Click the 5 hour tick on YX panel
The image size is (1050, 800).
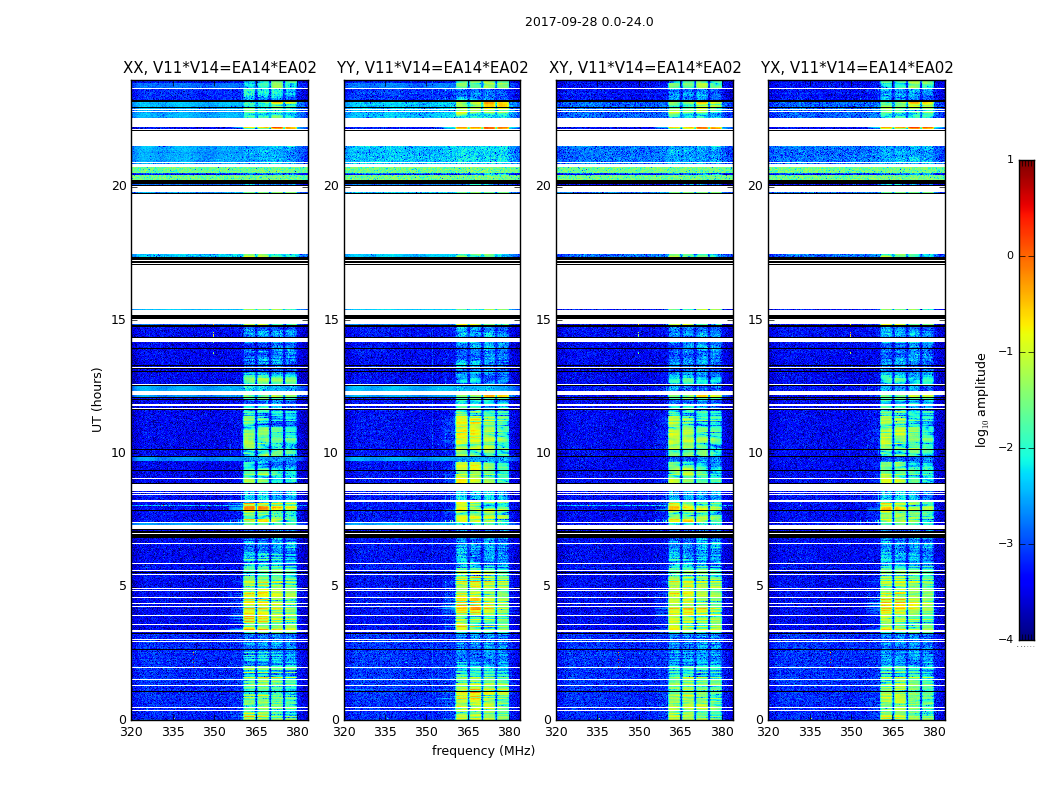click(759, 586)
